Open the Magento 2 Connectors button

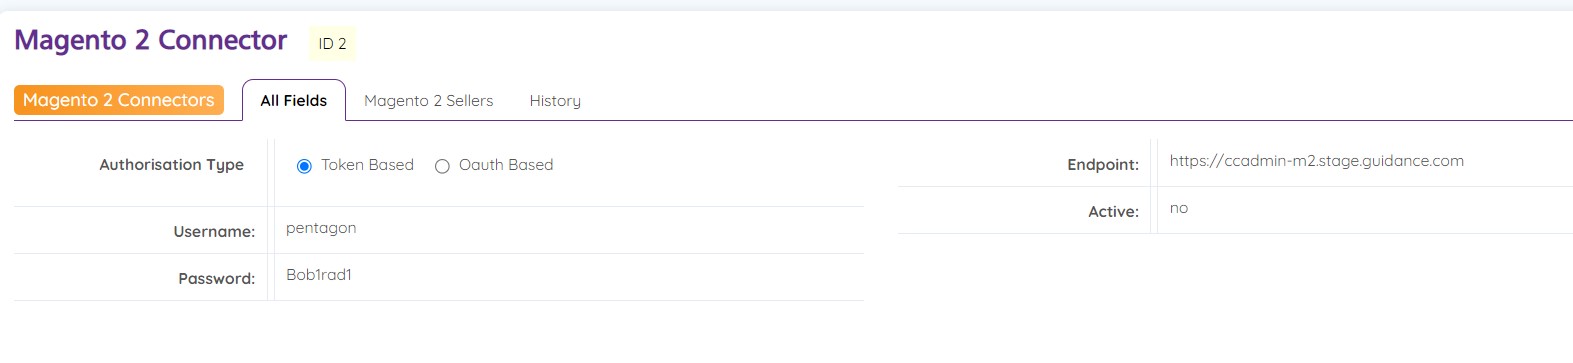pyautogui.click(x=119, y=100)
